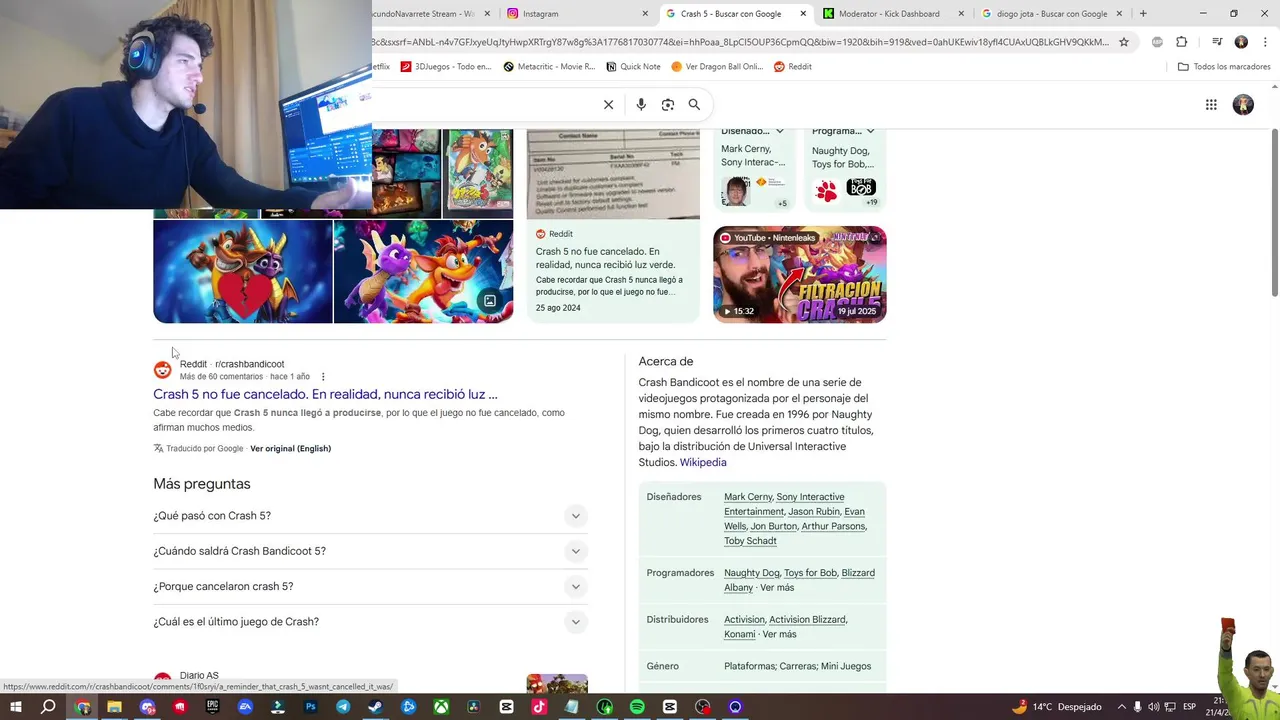Open 'Crash 5 no fue cancelado' Reddit result

point(325,394)
